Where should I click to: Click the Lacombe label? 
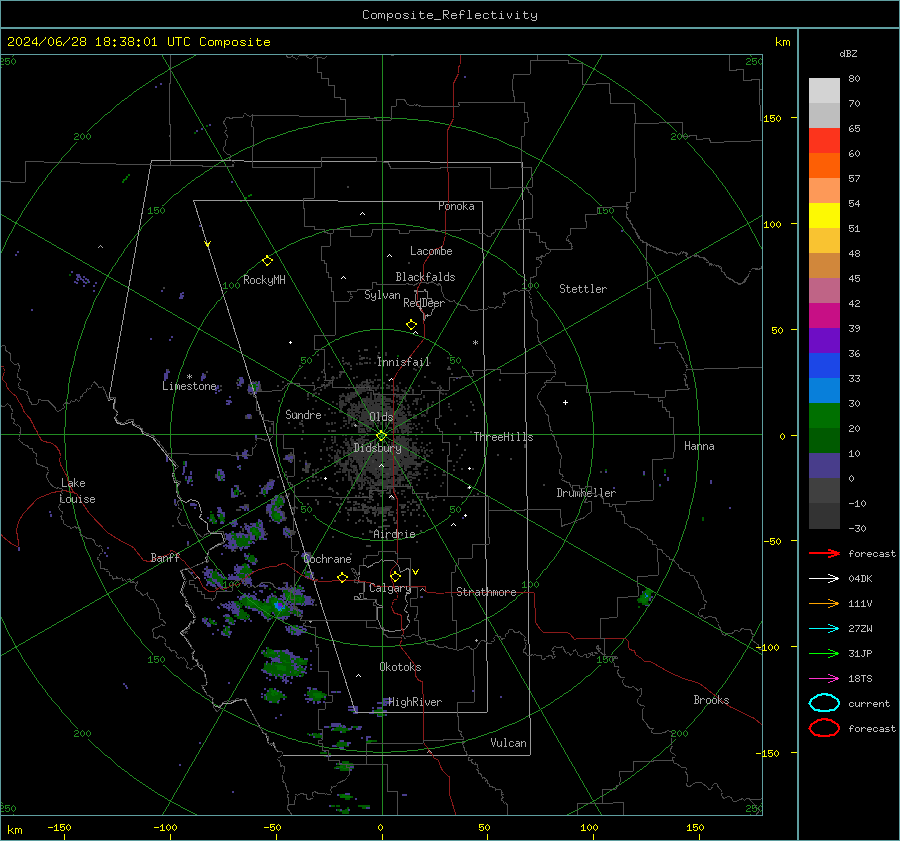431,251
